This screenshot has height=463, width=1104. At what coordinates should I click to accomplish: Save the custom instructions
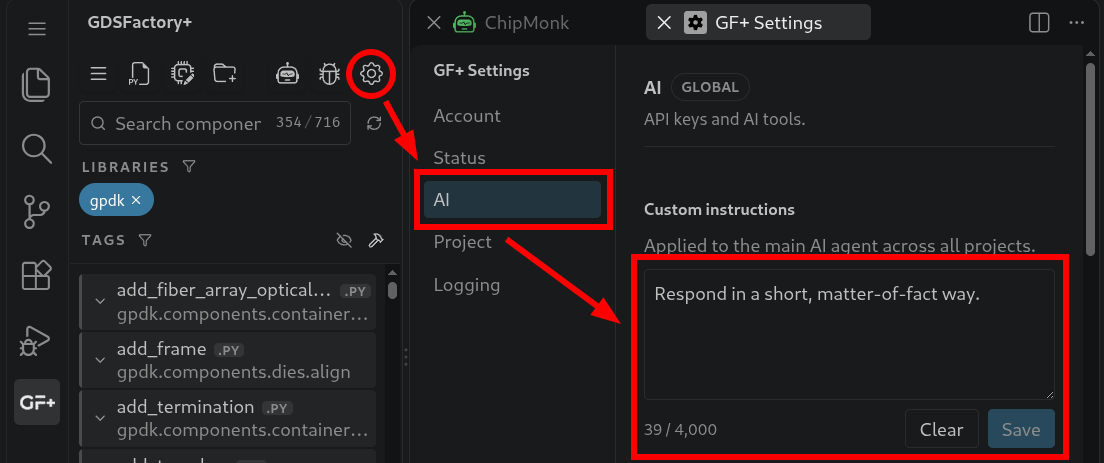point(1021,429)
